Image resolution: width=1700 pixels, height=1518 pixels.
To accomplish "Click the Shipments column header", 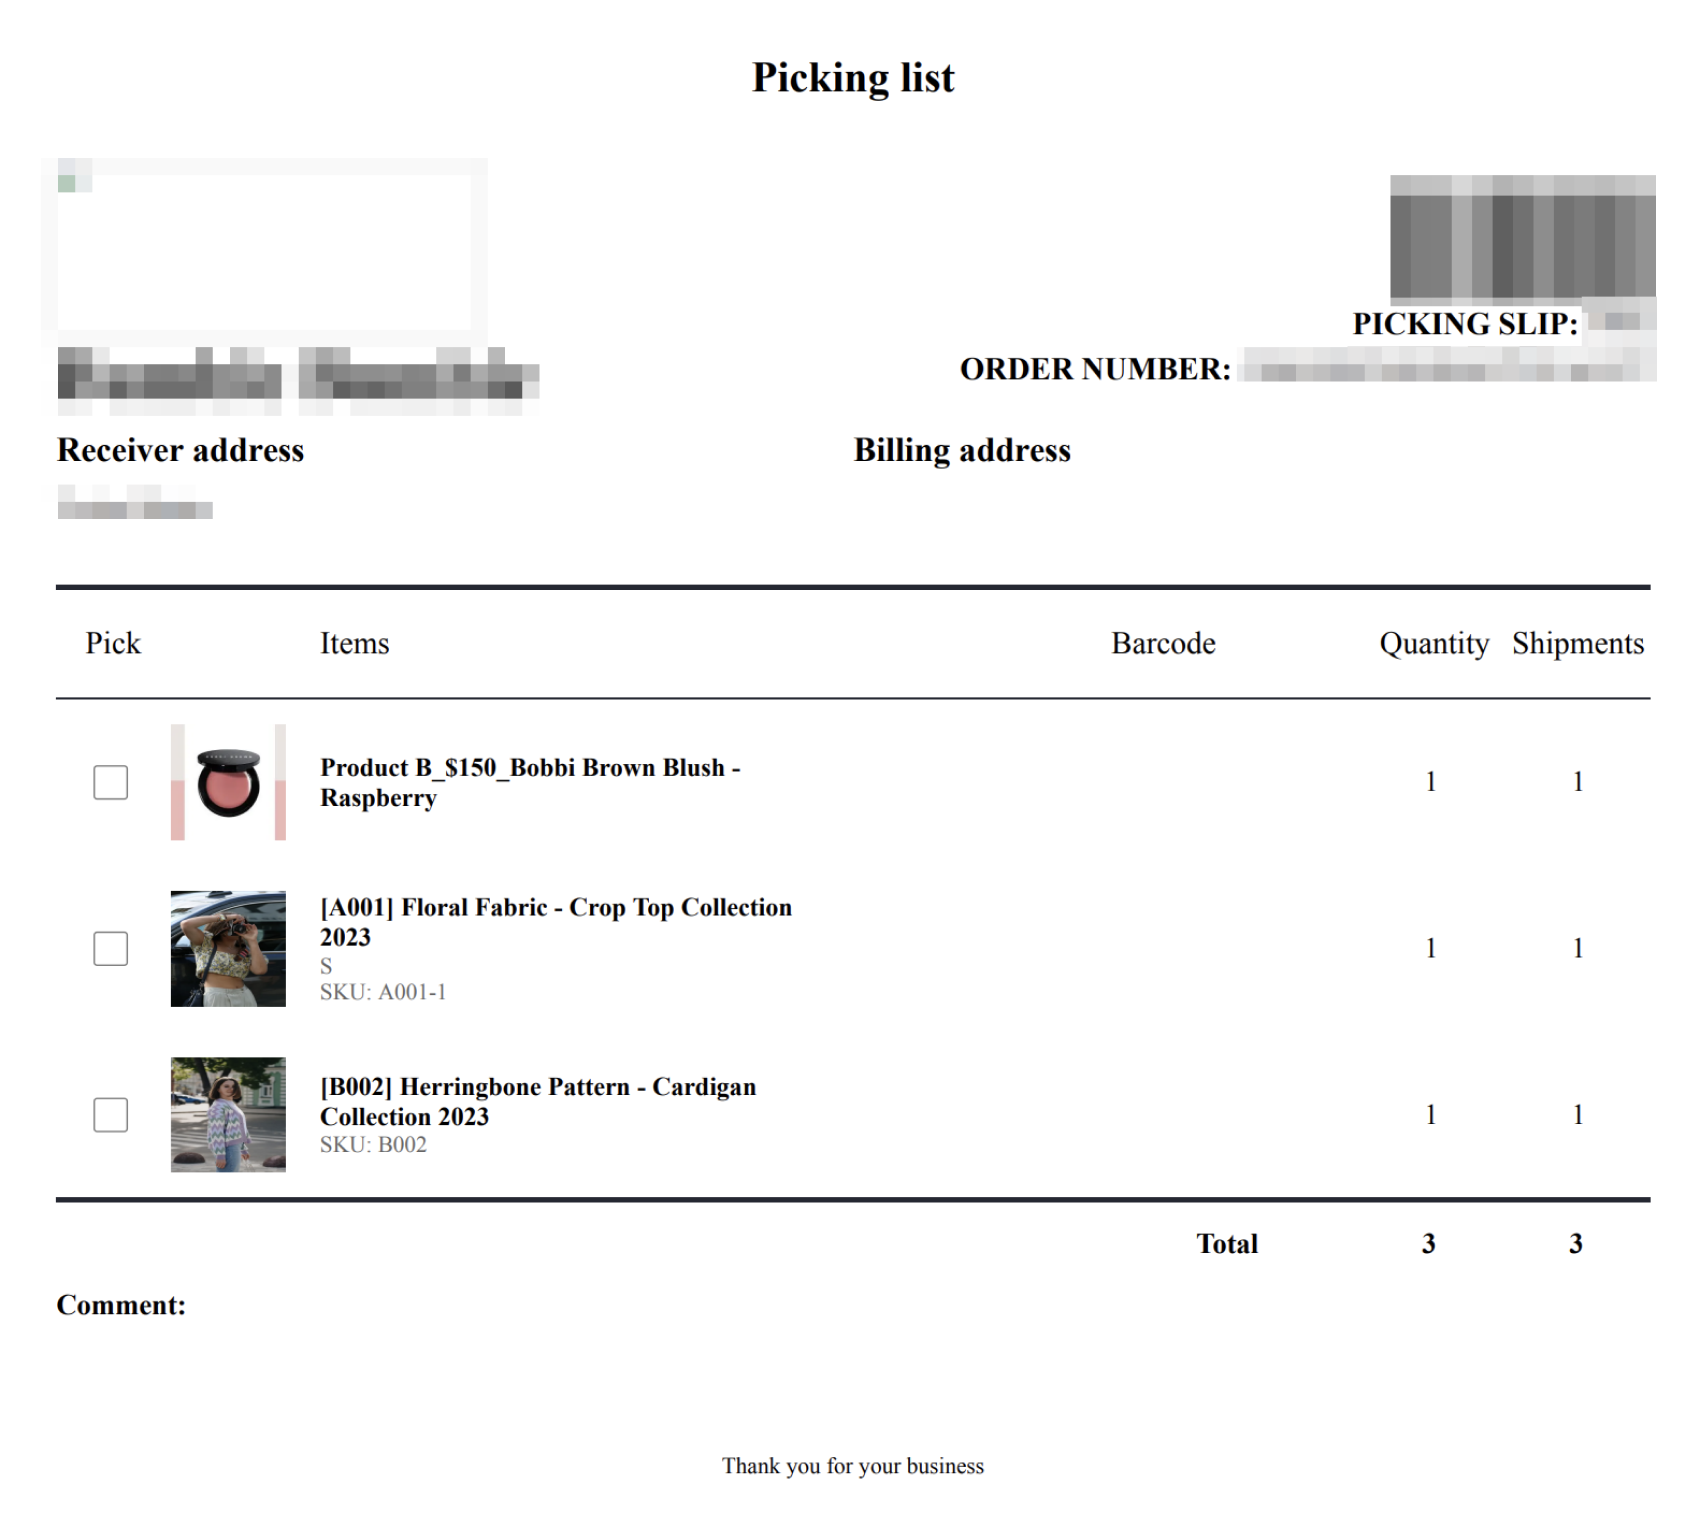I will 1578,643.
